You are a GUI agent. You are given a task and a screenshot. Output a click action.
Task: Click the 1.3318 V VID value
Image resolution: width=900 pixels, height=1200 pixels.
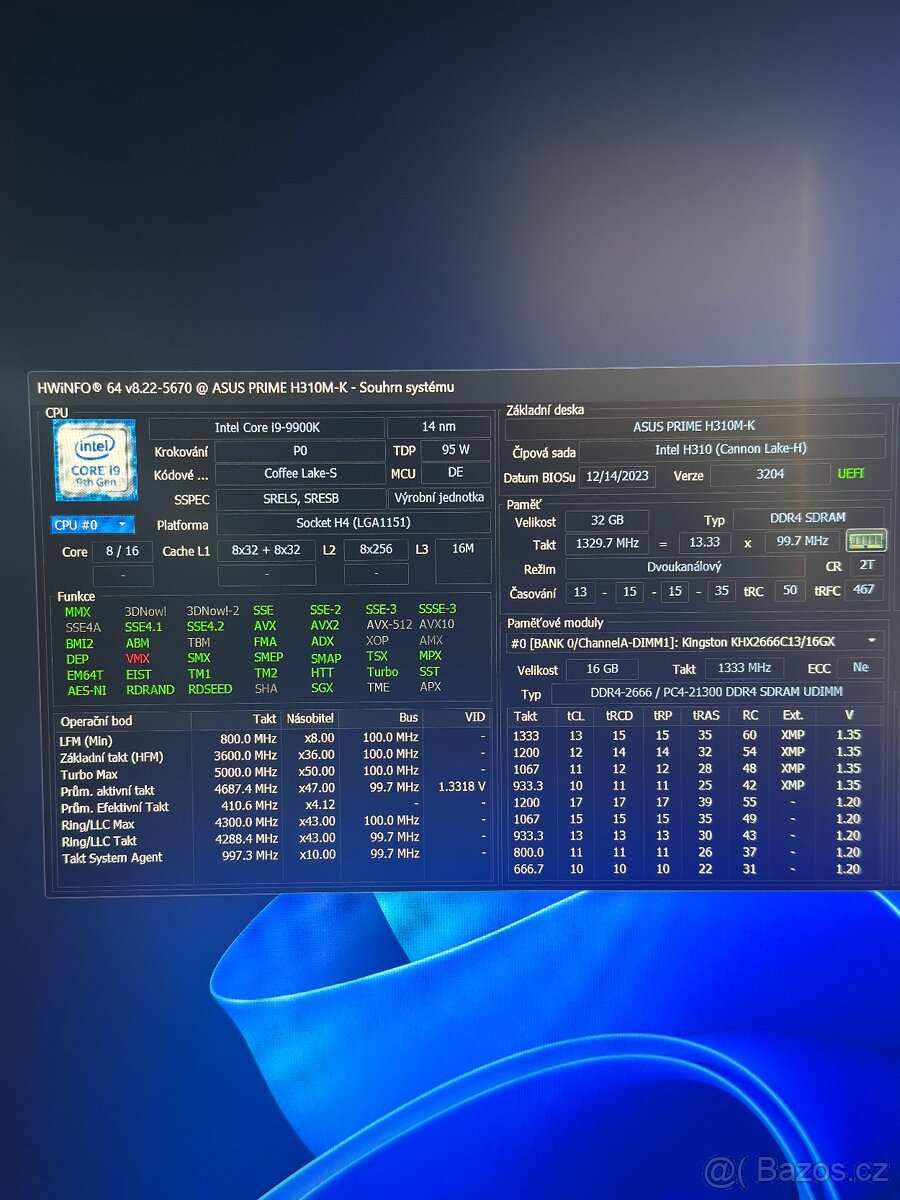coord(461,787)
